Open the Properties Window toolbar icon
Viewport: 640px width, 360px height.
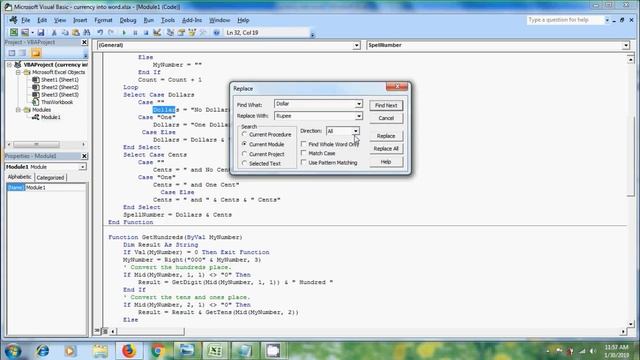point(181,32)
